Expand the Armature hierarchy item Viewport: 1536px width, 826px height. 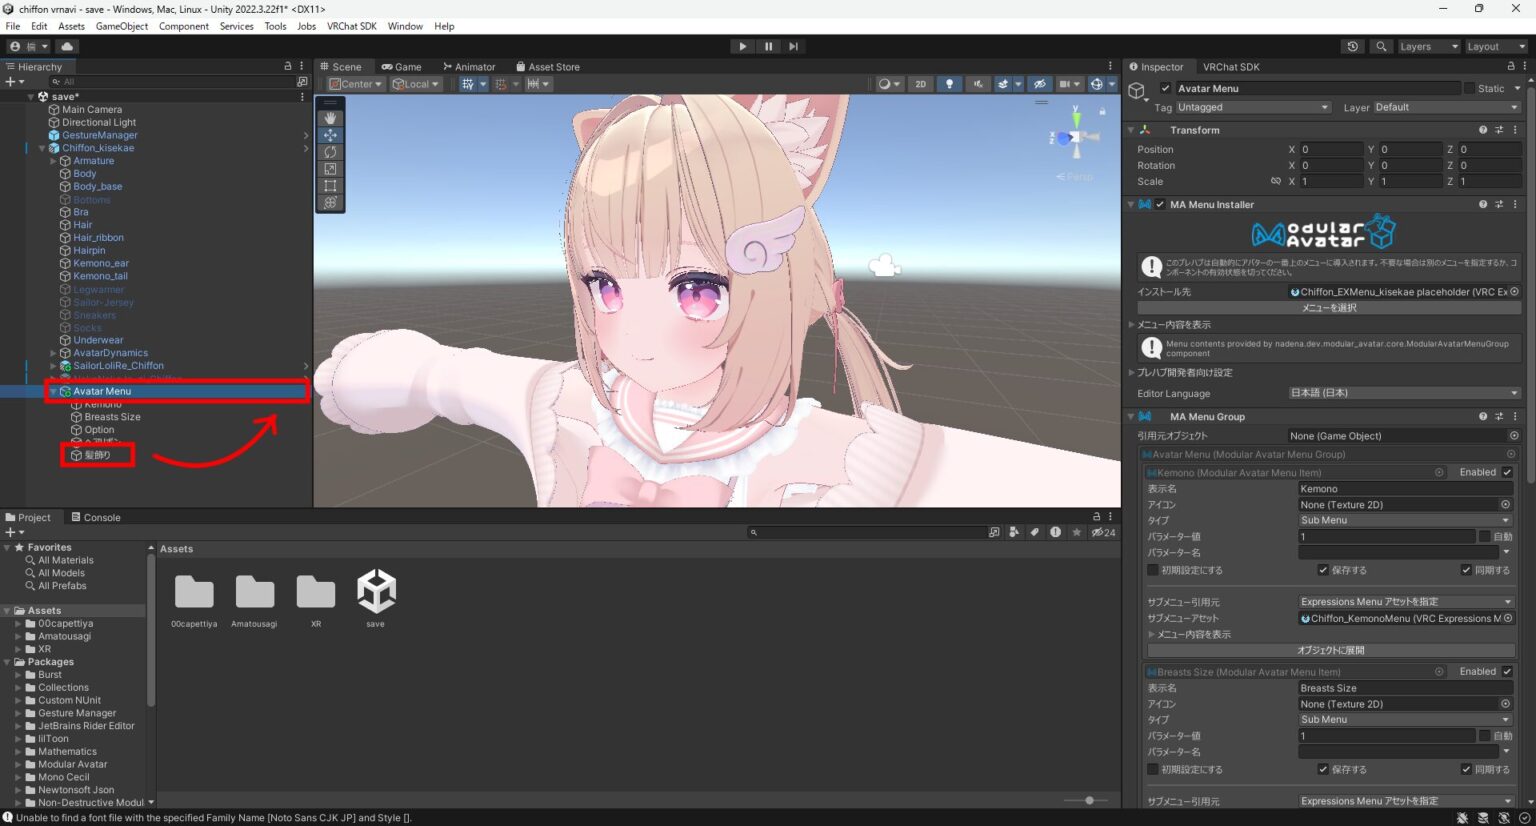[53, 160]
